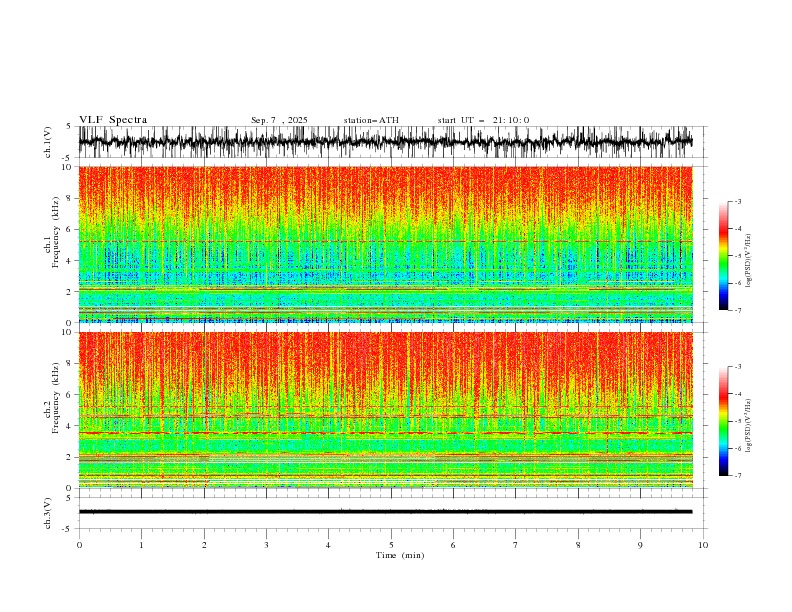The height and width of the screenshot is (612, 792).
Task: Click the "-7" label on ch.2 colorbar
Action: tap(737, 476)
